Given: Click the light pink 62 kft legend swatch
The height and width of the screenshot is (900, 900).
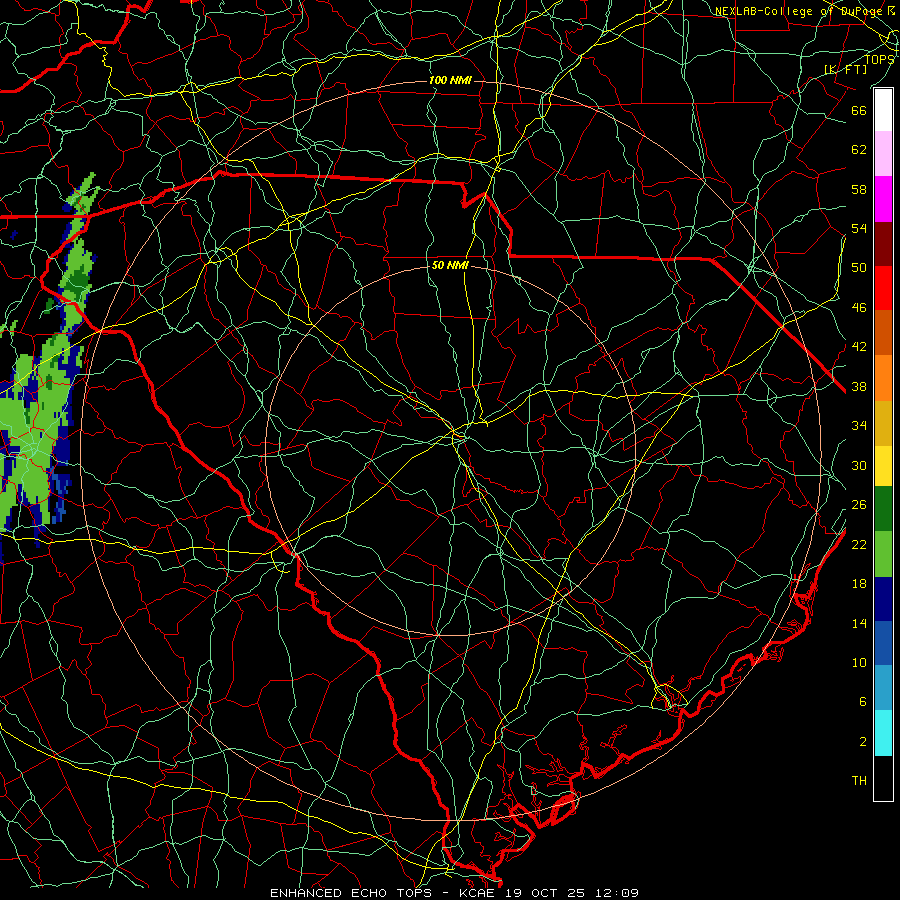Looking at the screenshot, I should tap(883, 153).
